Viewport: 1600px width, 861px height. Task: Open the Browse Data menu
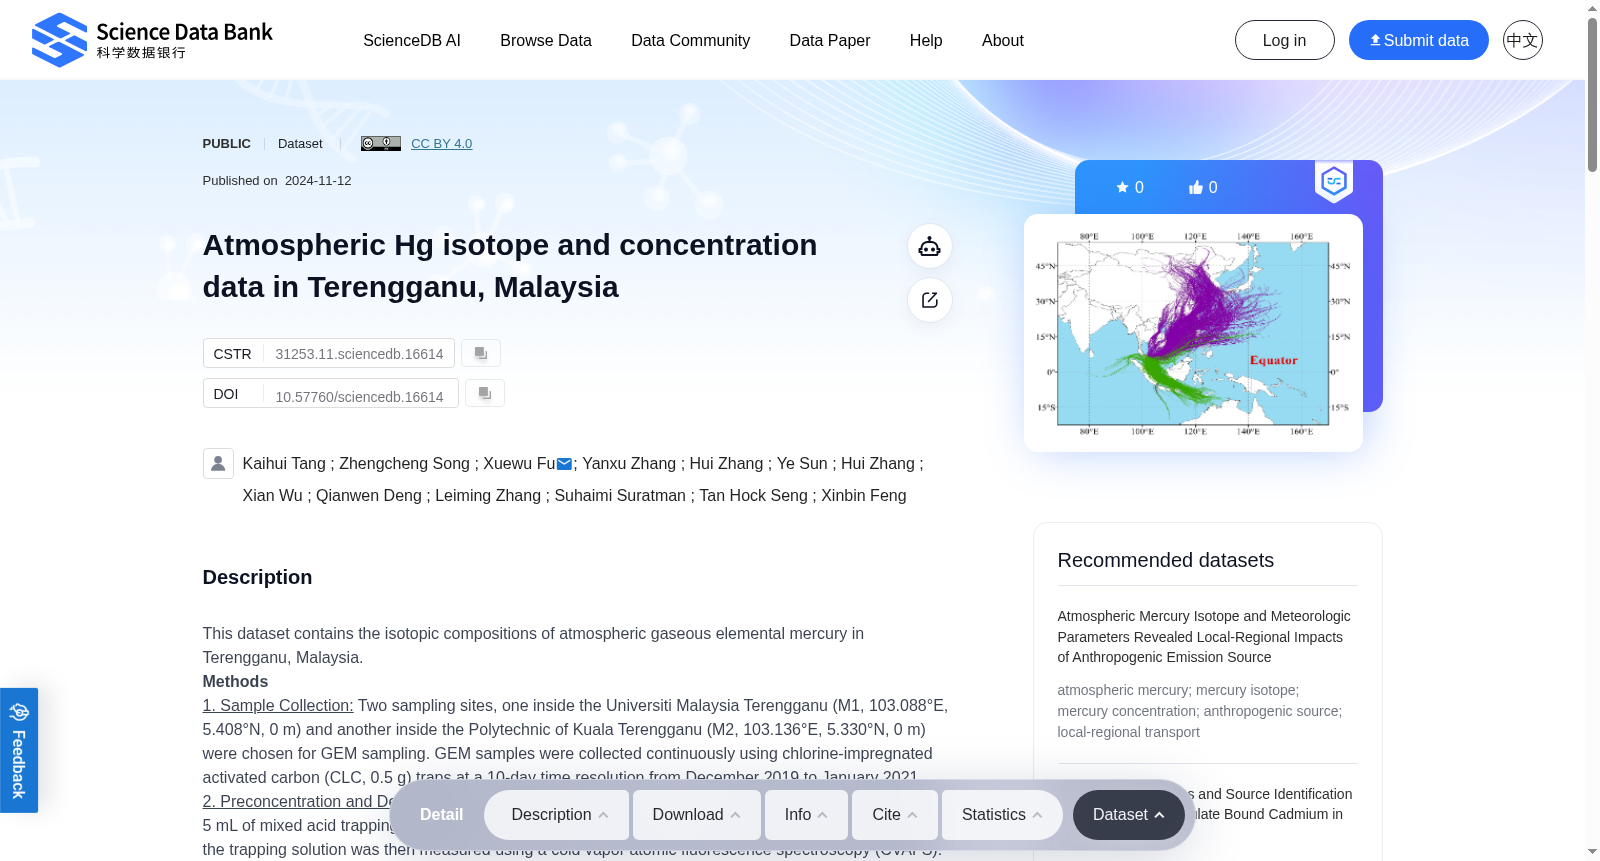(546, 40)
